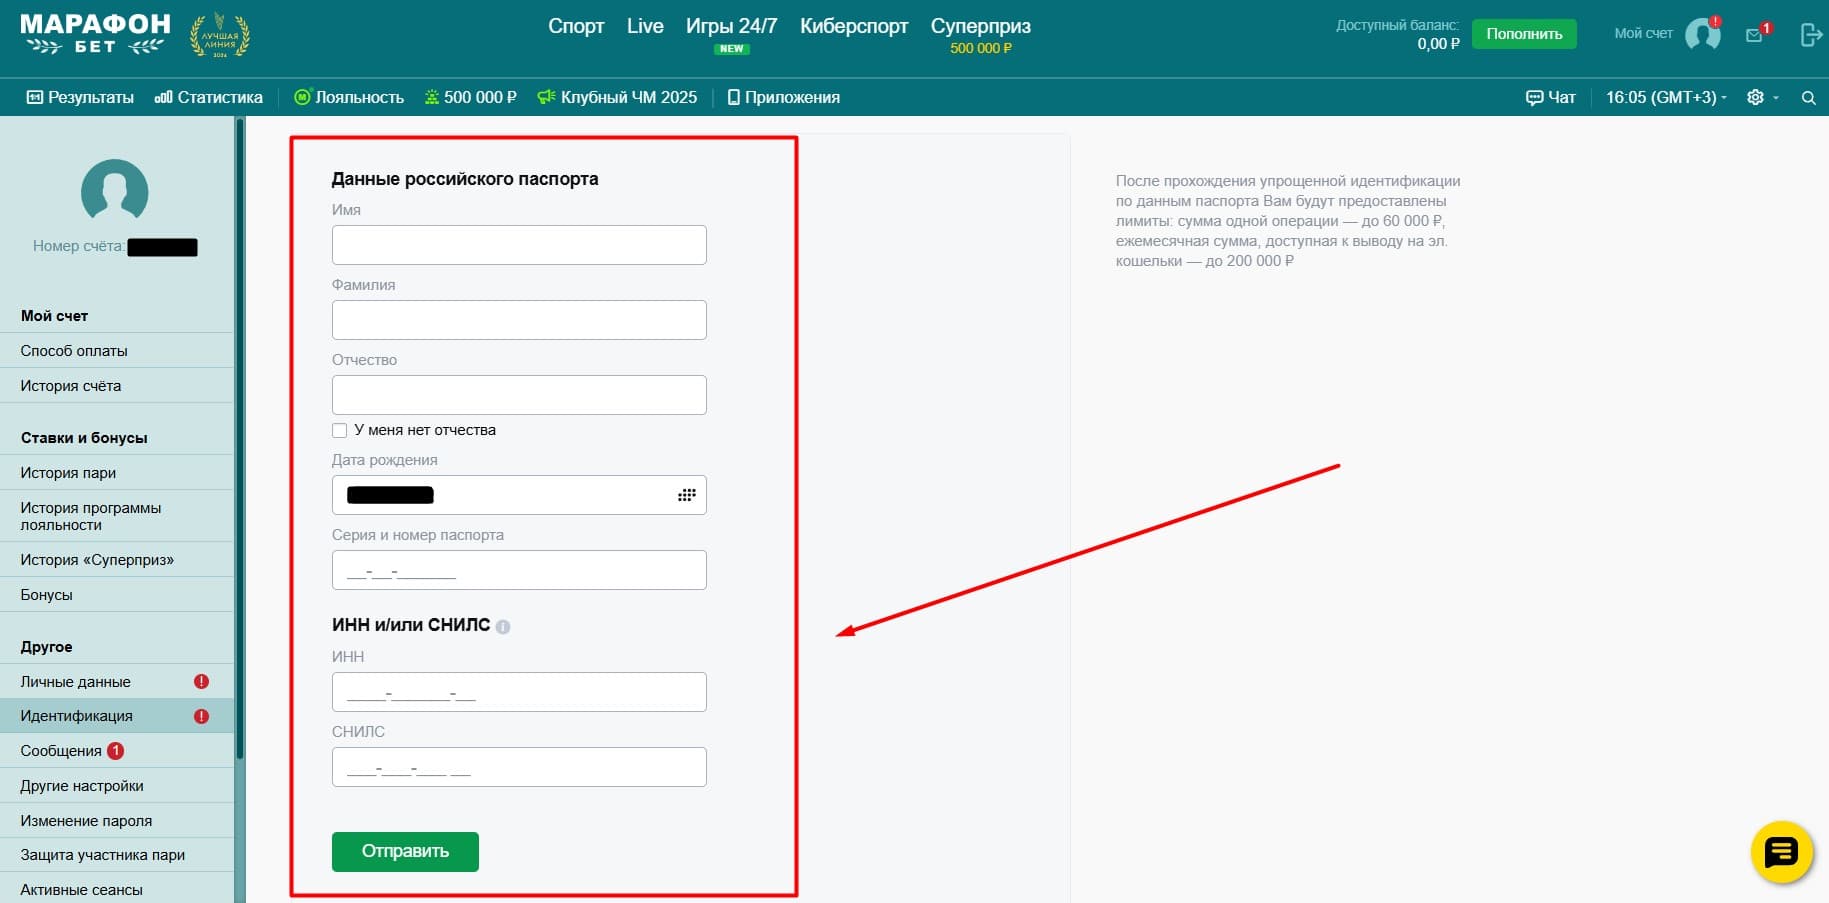Viewport: 1829px width, 903px height.
Task: Open Изменение пароля in sidebar
Action: point(116,821)
